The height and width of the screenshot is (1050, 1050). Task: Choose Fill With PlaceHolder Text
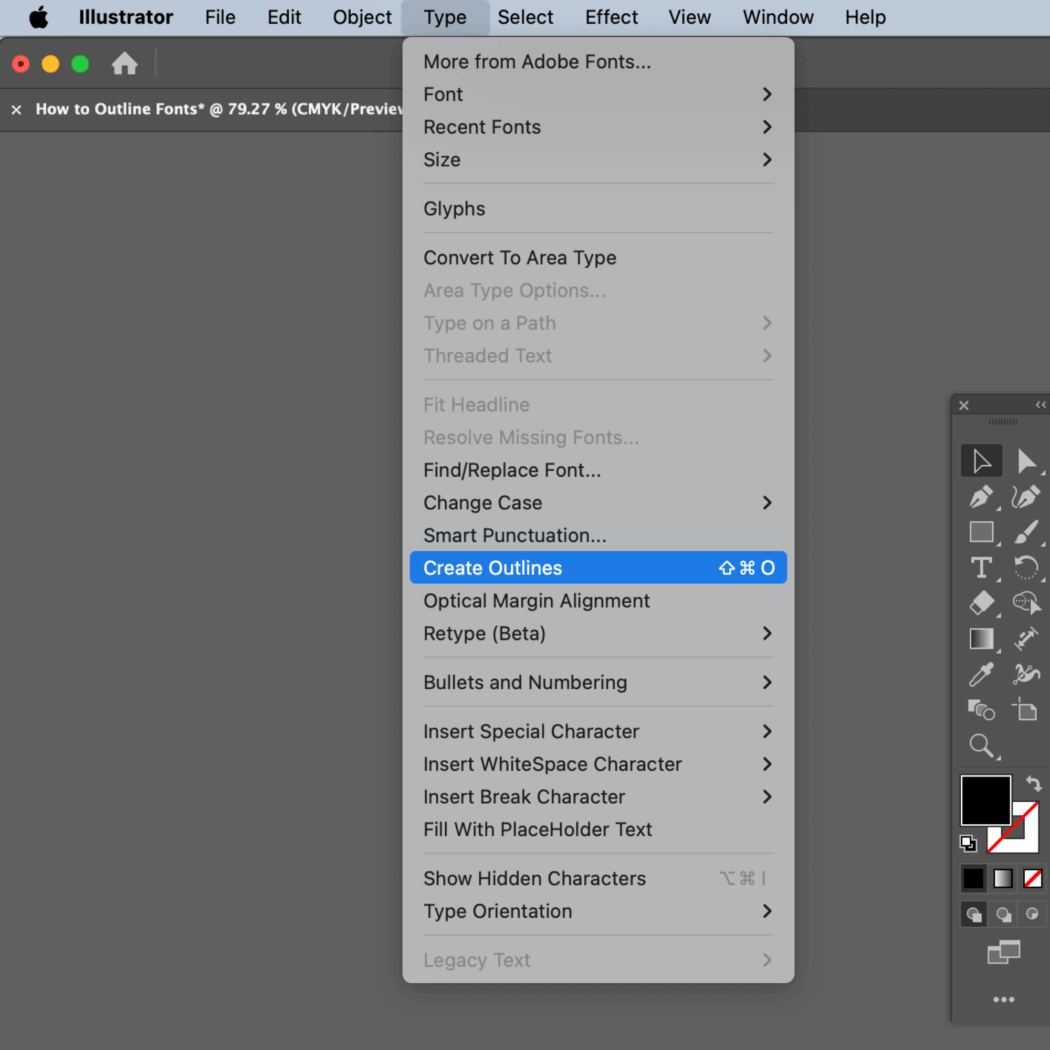pyautogui.click(x=598, y=830)
